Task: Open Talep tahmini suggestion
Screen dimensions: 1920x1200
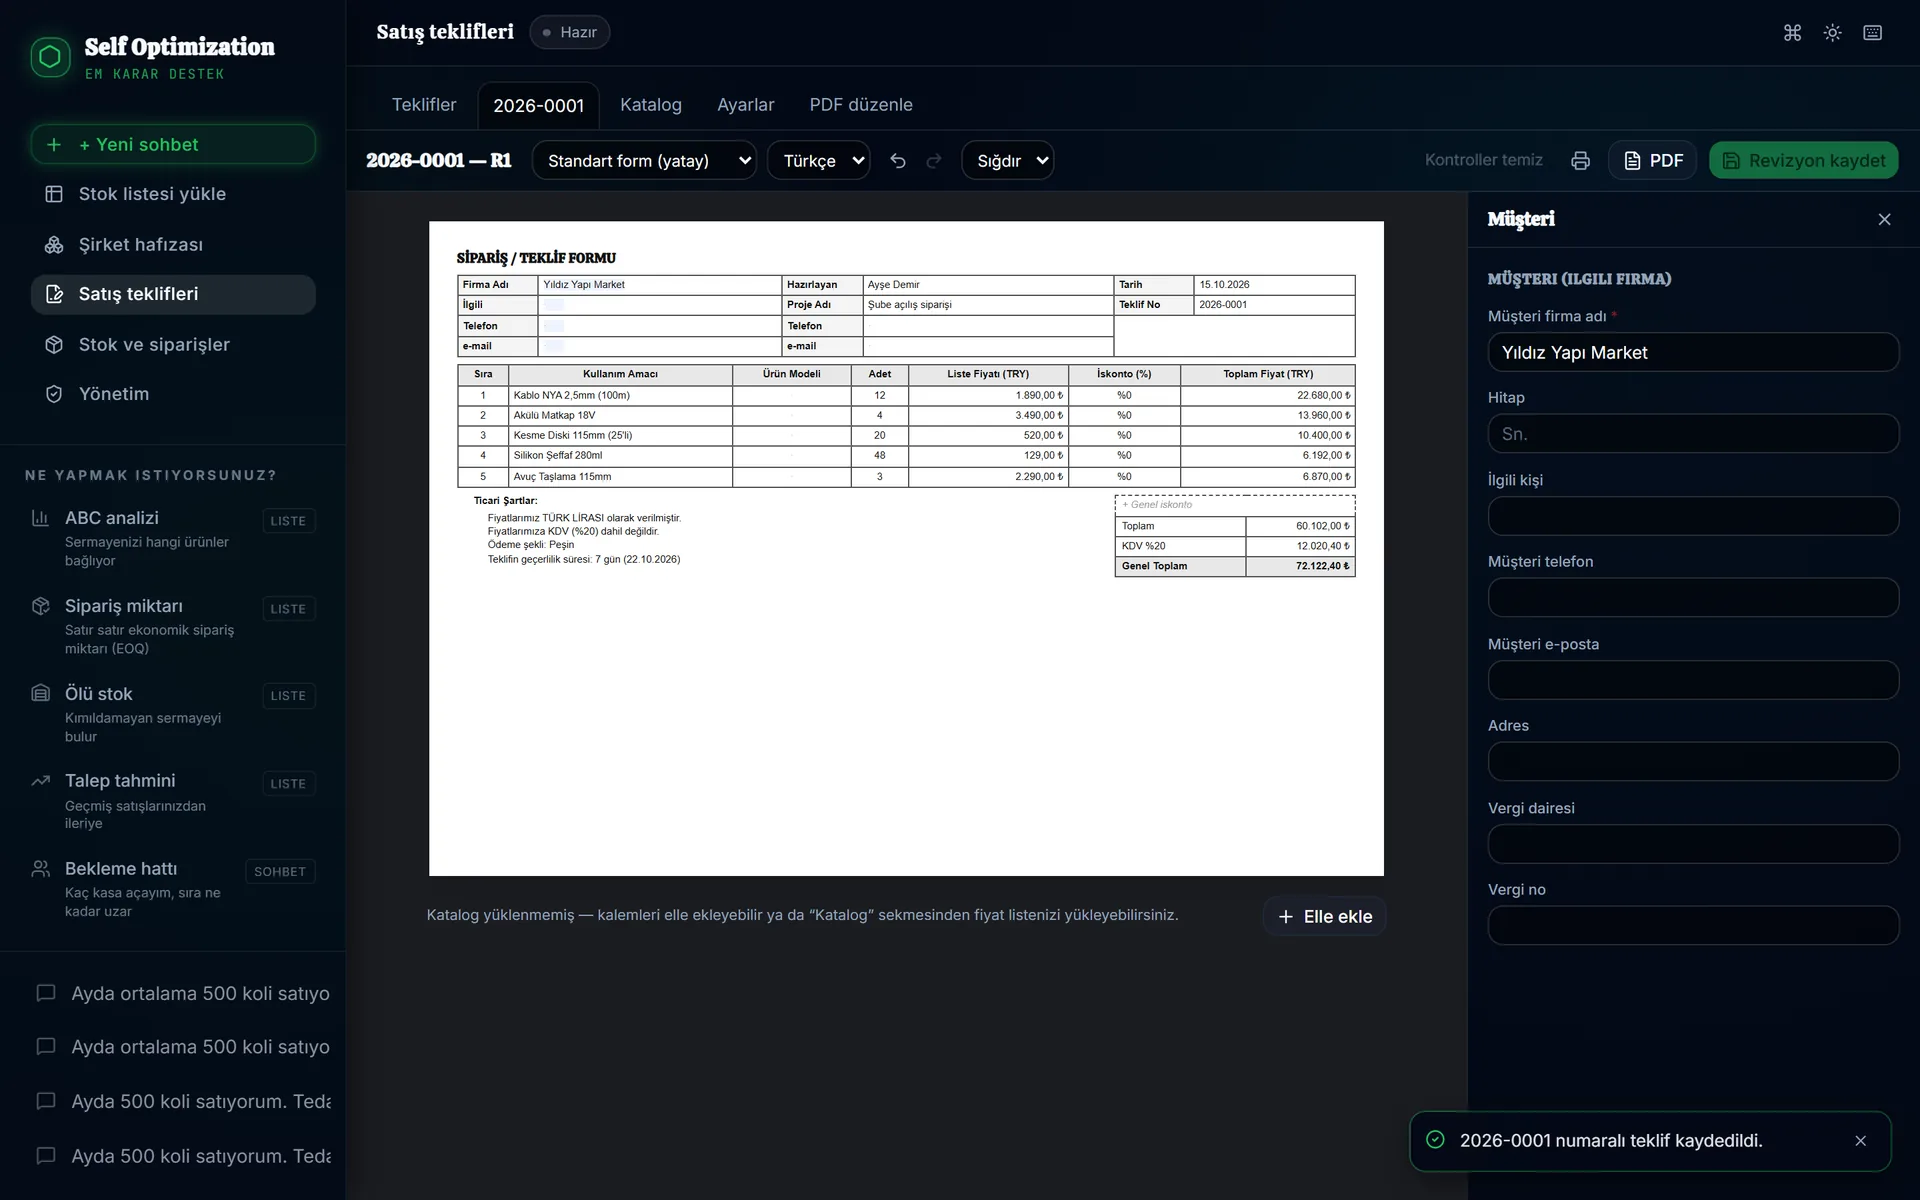Action: click(x=172, y=801)
